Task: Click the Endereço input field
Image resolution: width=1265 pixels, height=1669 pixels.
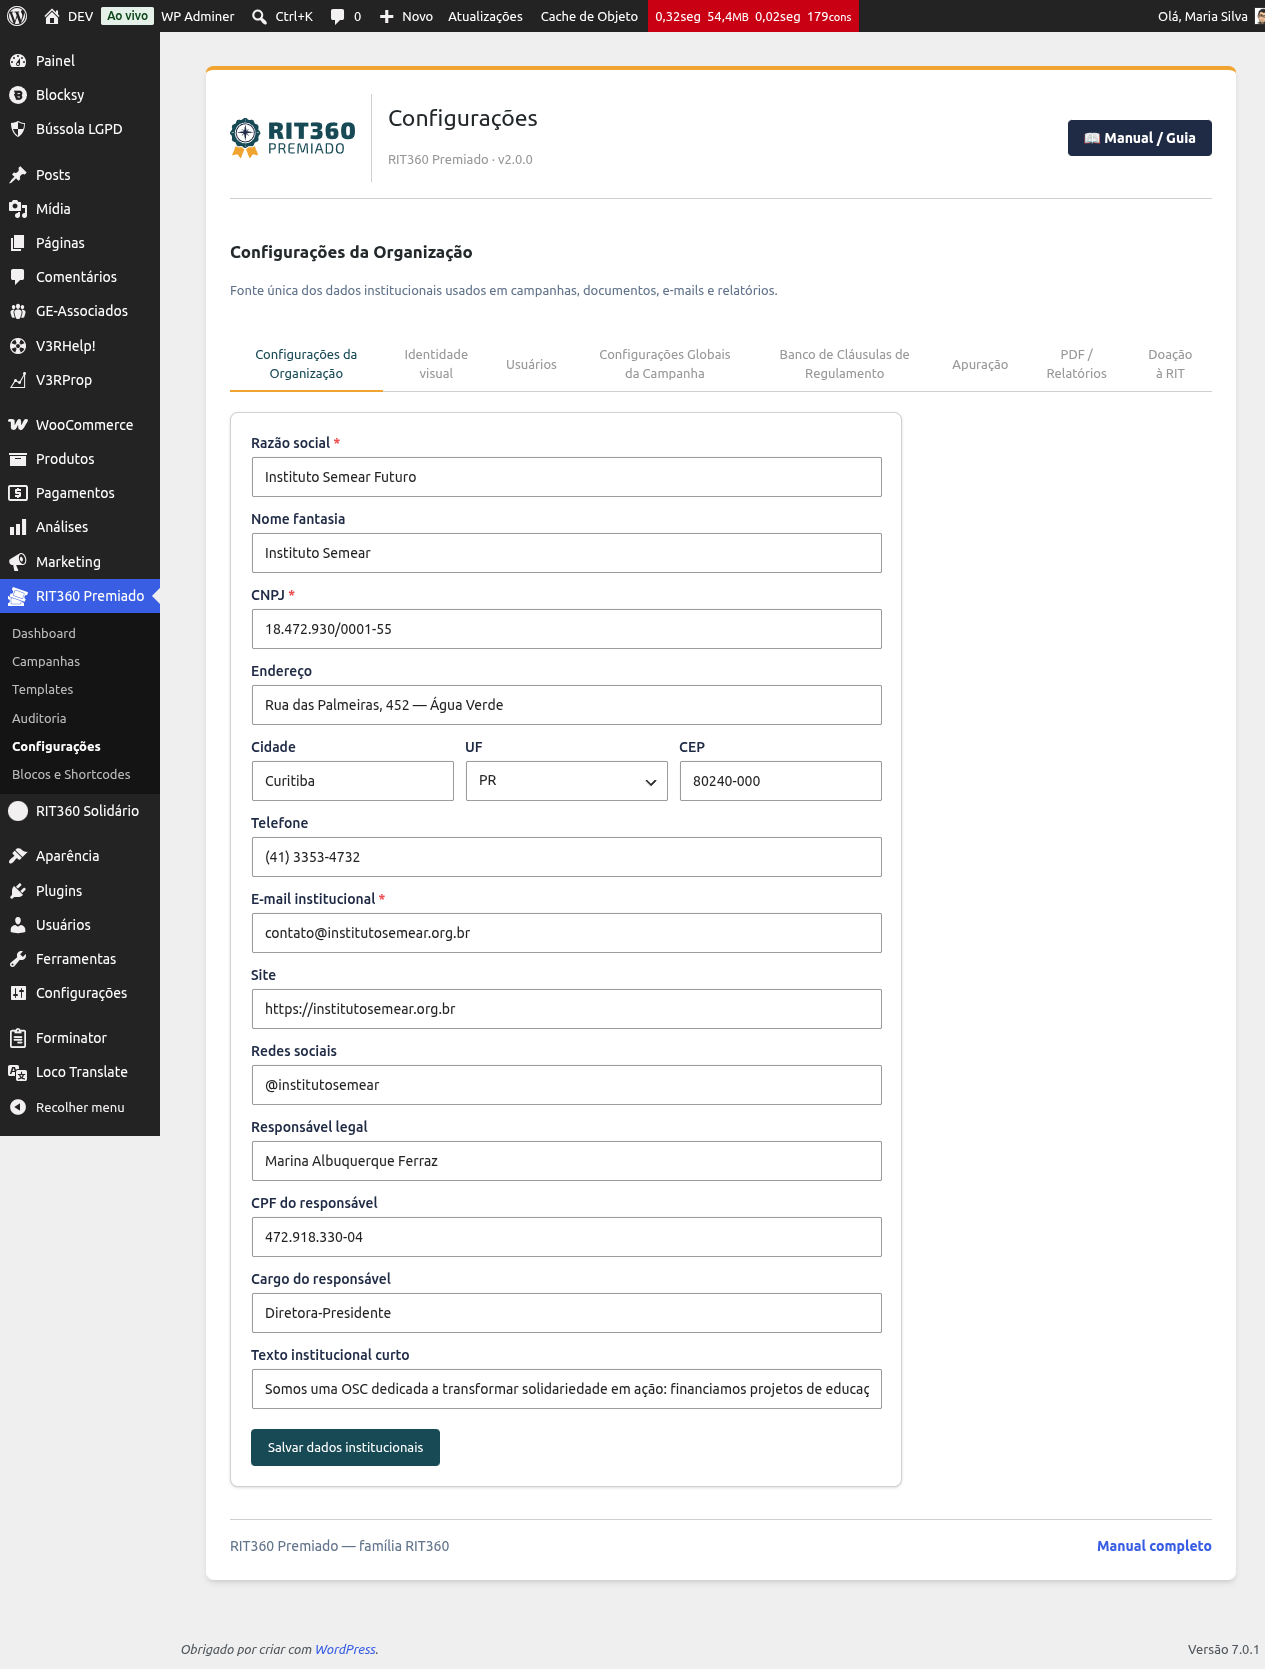Action: (567, 705)
